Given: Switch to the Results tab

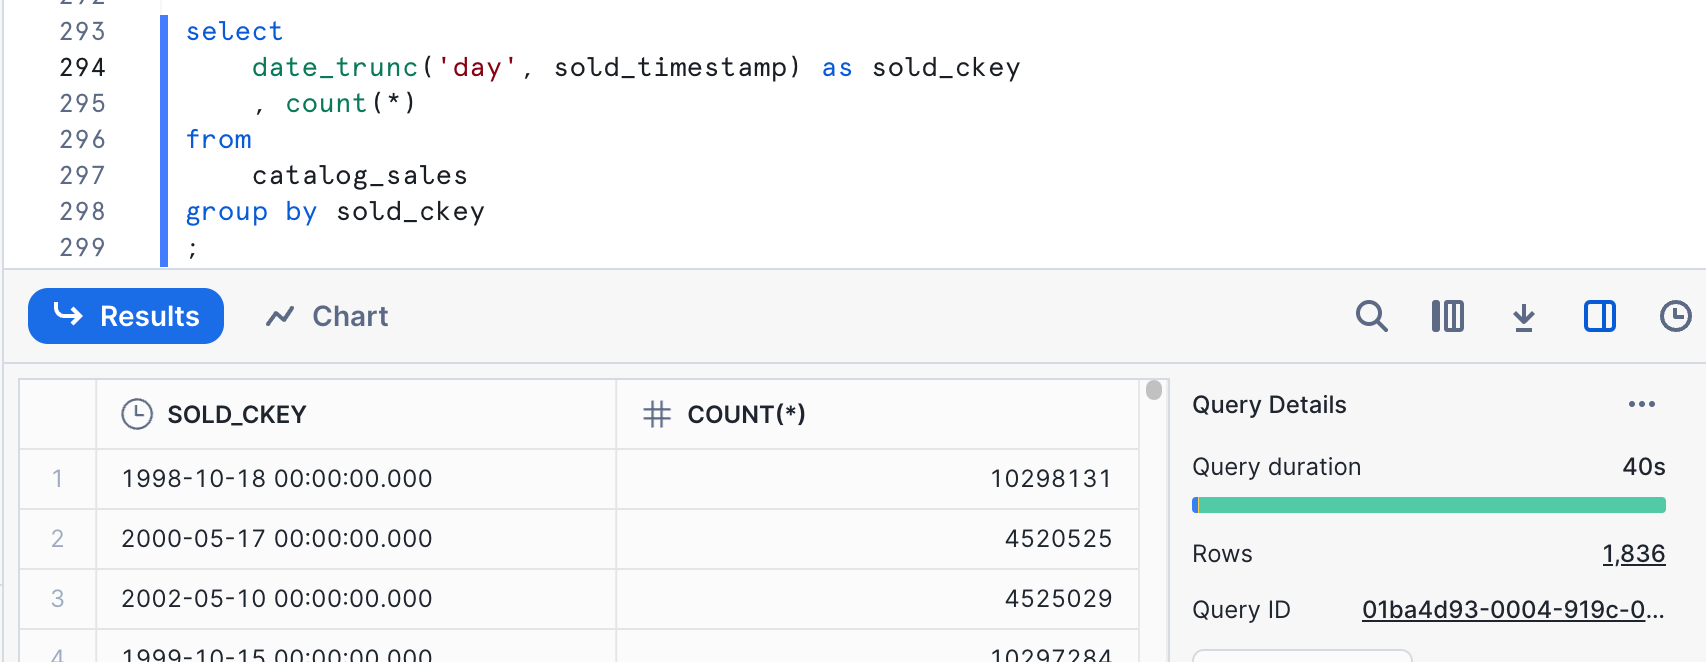Looking at the screenshot, I should pyautogui.click(x=126, y=316).
